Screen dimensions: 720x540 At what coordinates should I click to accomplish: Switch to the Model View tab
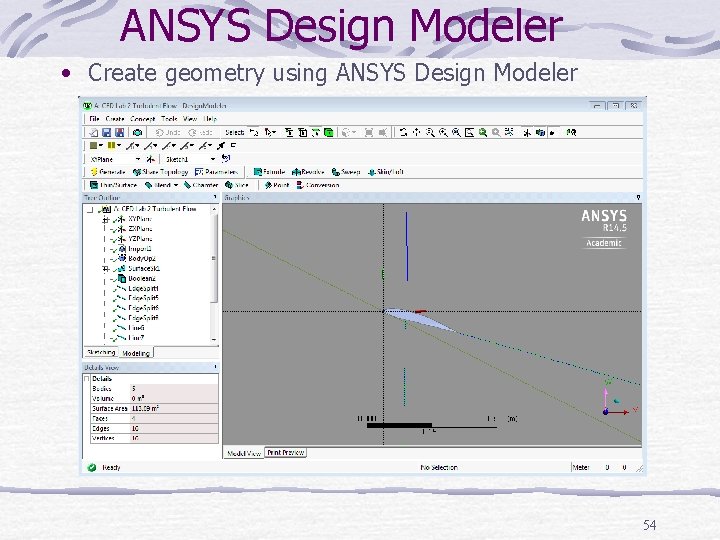coord(244,453)
